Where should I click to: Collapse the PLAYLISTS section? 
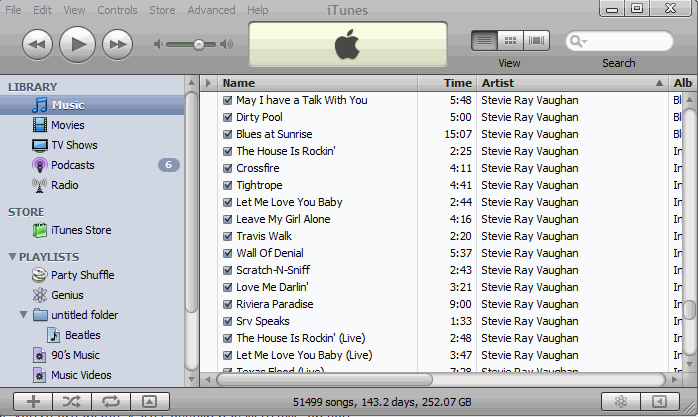click(11, 257)
